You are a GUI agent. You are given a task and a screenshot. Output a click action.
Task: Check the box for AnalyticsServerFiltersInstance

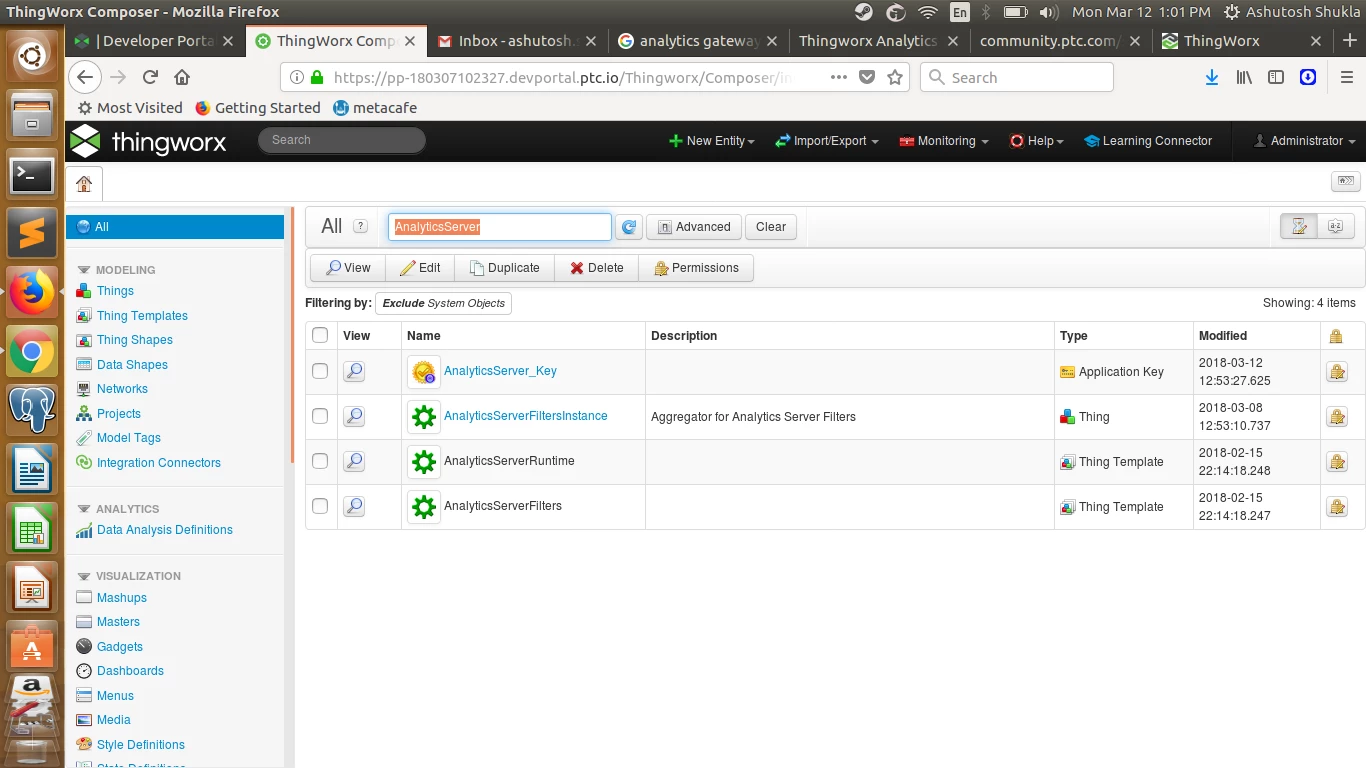[x=320, y=416]
